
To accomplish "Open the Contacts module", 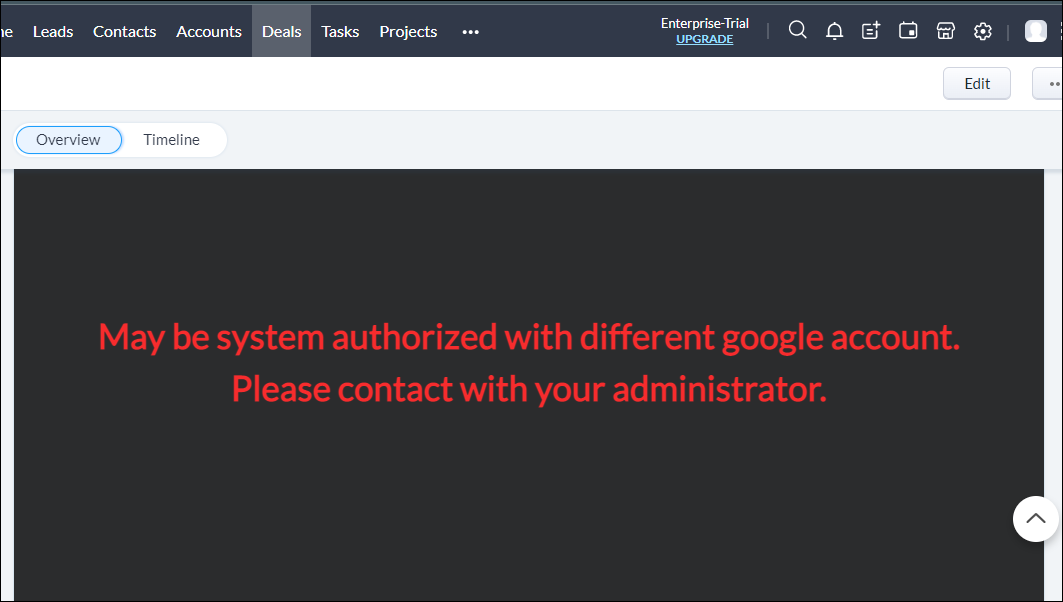I will coord(125,31).
